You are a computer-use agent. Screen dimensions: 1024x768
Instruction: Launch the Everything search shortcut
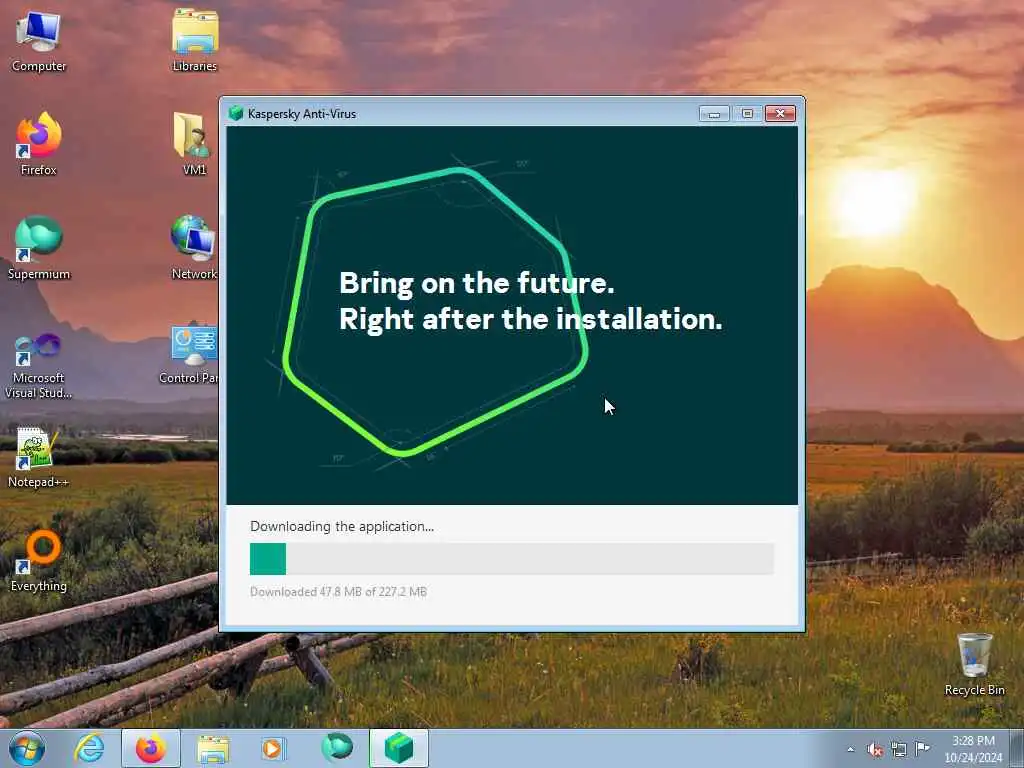pos(39,560)
